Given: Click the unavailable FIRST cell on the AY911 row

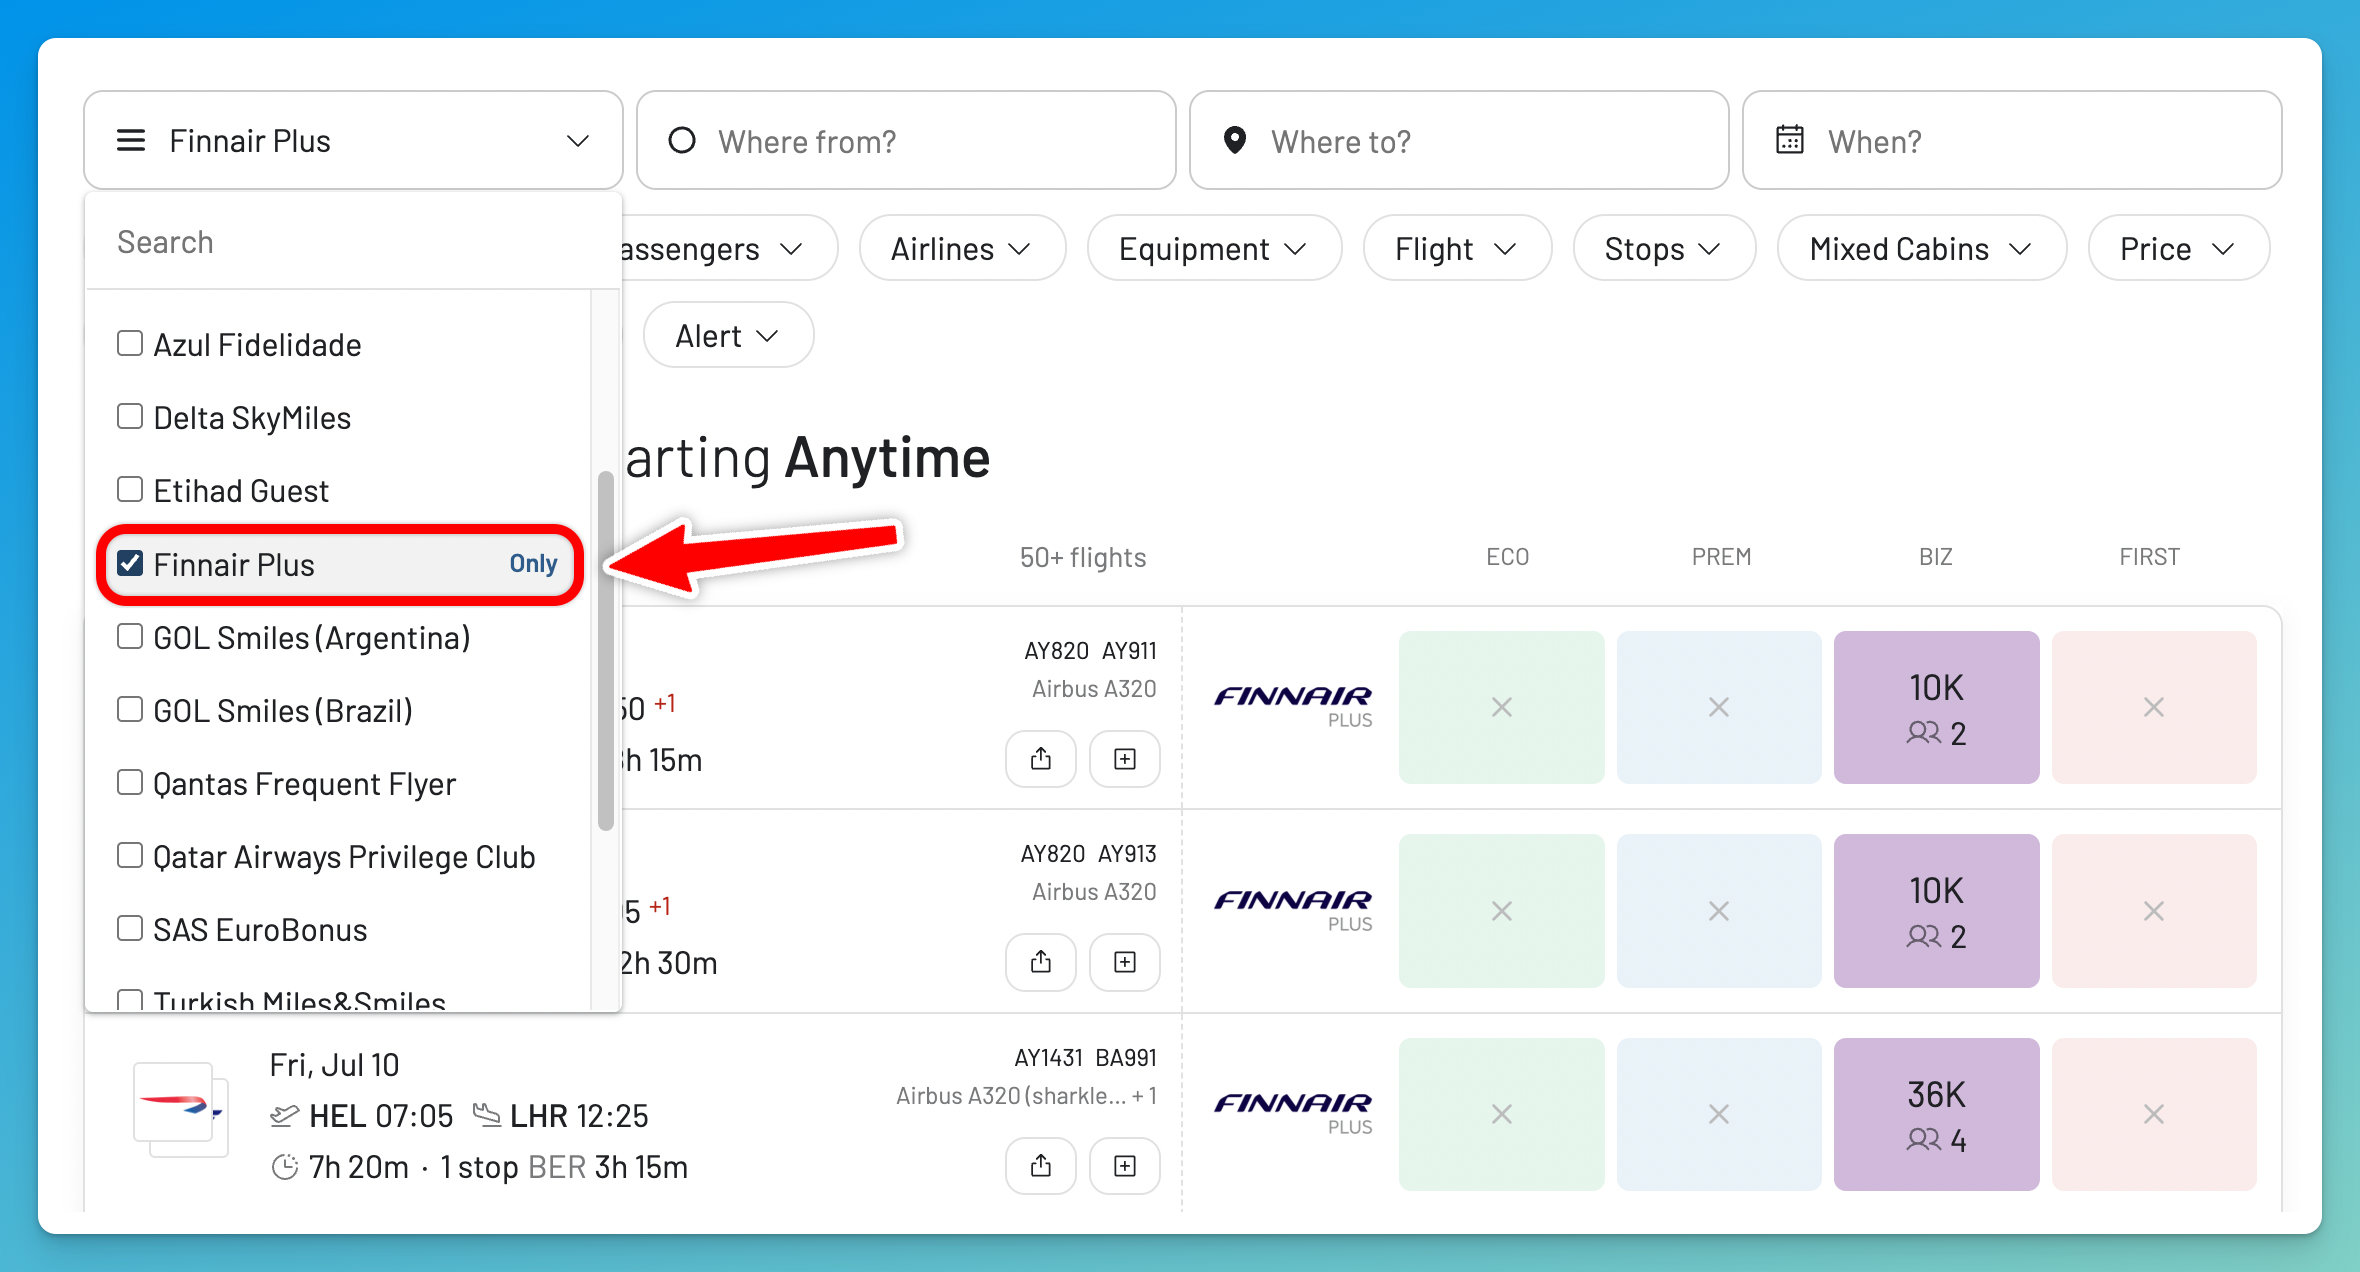Looking at the screenshot, I should 2154,707.
